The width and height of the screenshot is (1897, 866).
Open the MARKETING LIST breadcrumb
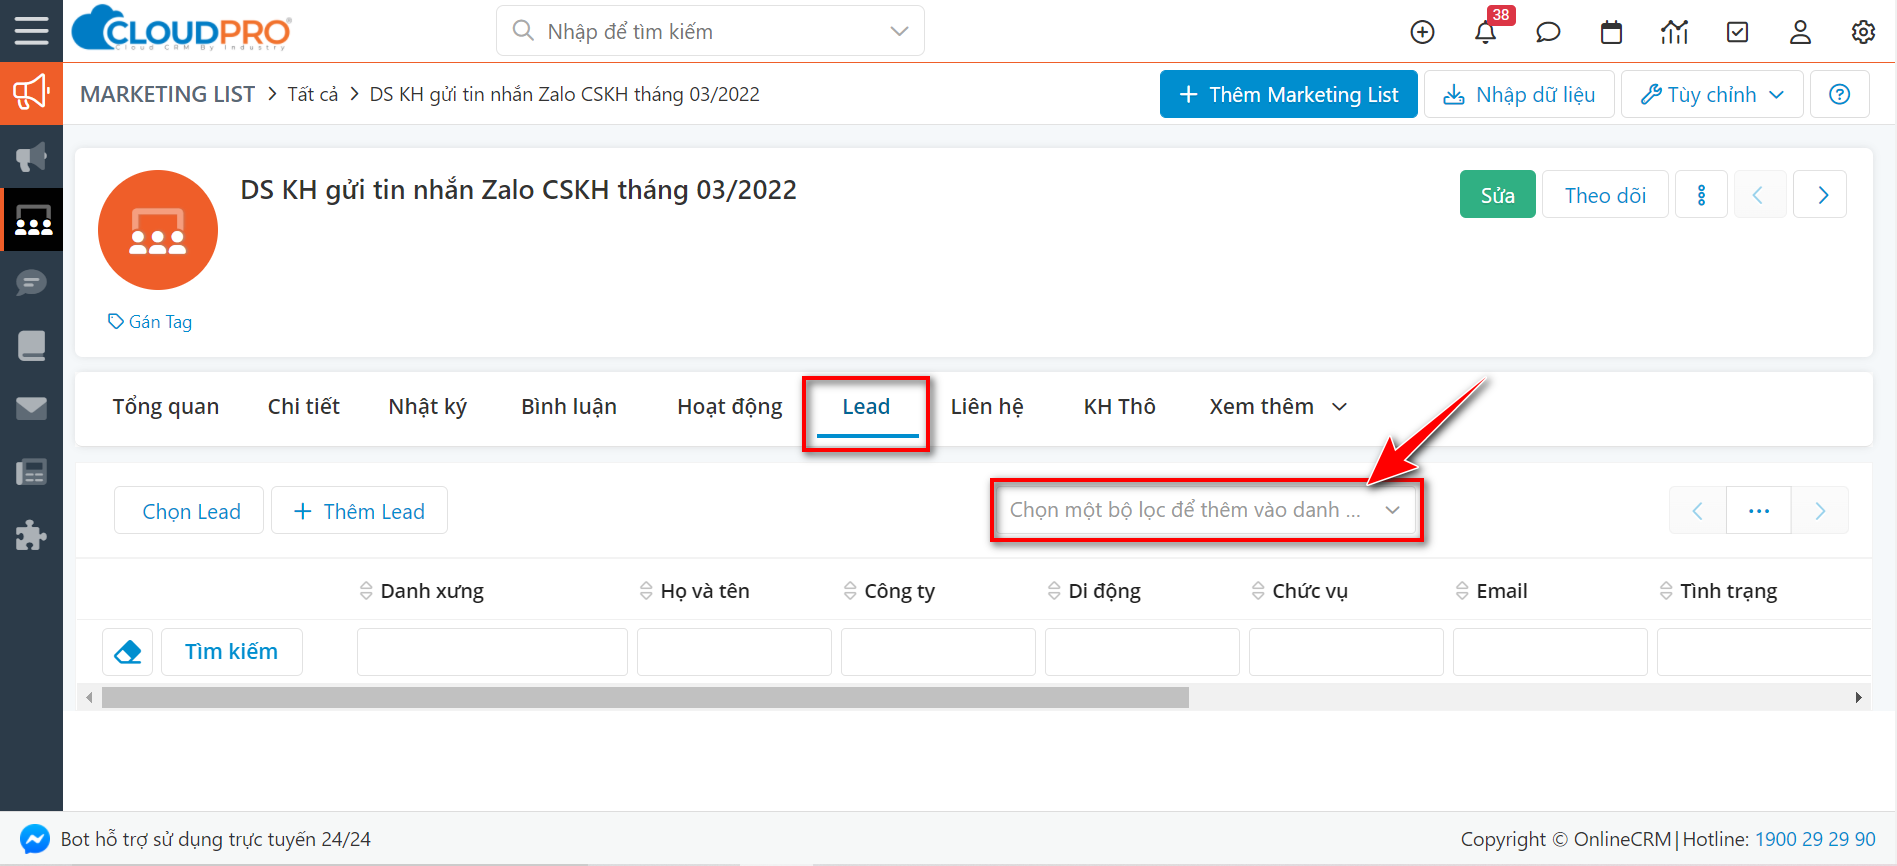point(167,94)
